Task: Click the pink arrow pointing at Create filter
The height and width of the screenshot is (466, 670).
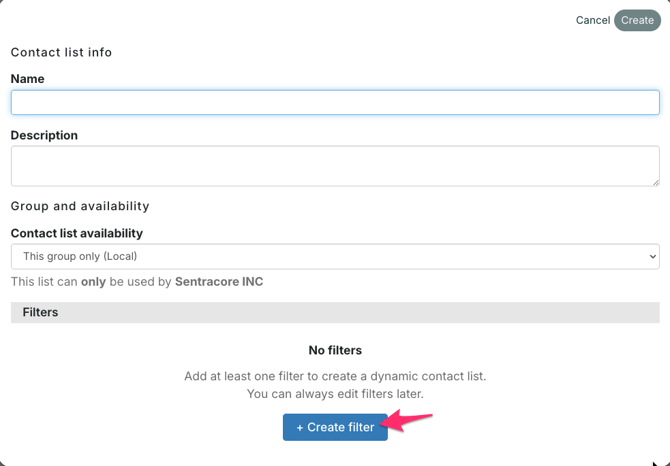Action: 410,421
